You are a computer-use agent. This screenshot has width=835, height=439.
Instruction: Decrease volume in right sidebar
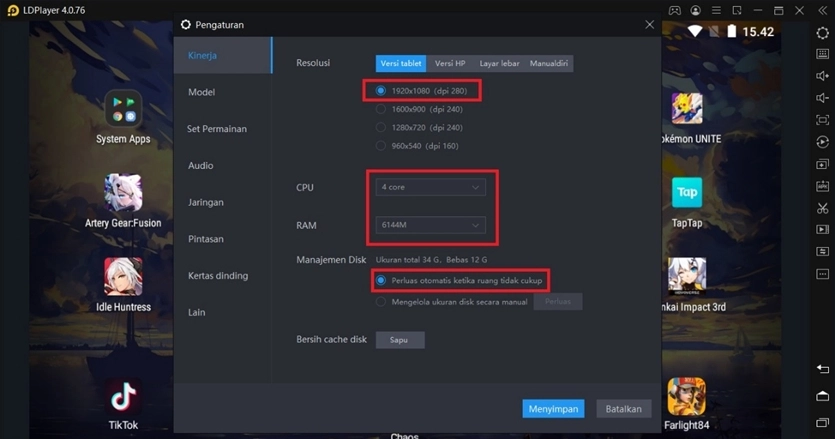823,98
